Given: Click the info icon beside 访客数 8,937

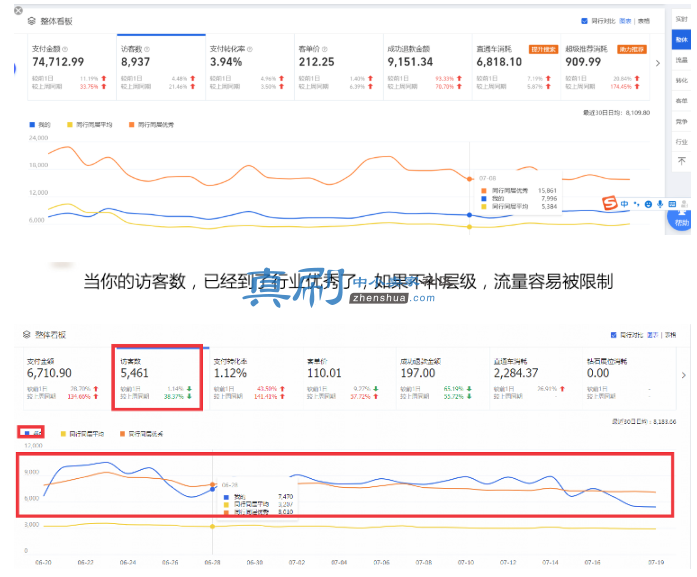Looking at the screenshot, I should point(147,49).
